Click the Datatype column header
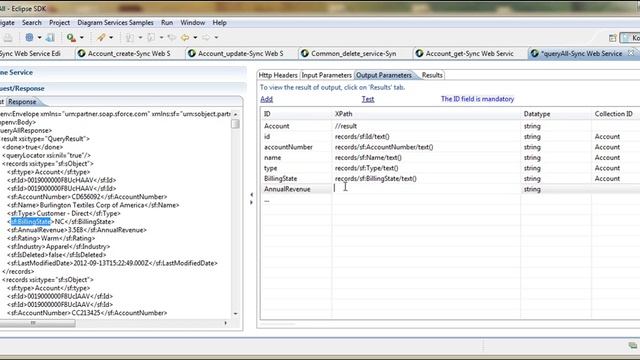Image resolution: width=640 pixels, height=360 pixels. [556, 114]
